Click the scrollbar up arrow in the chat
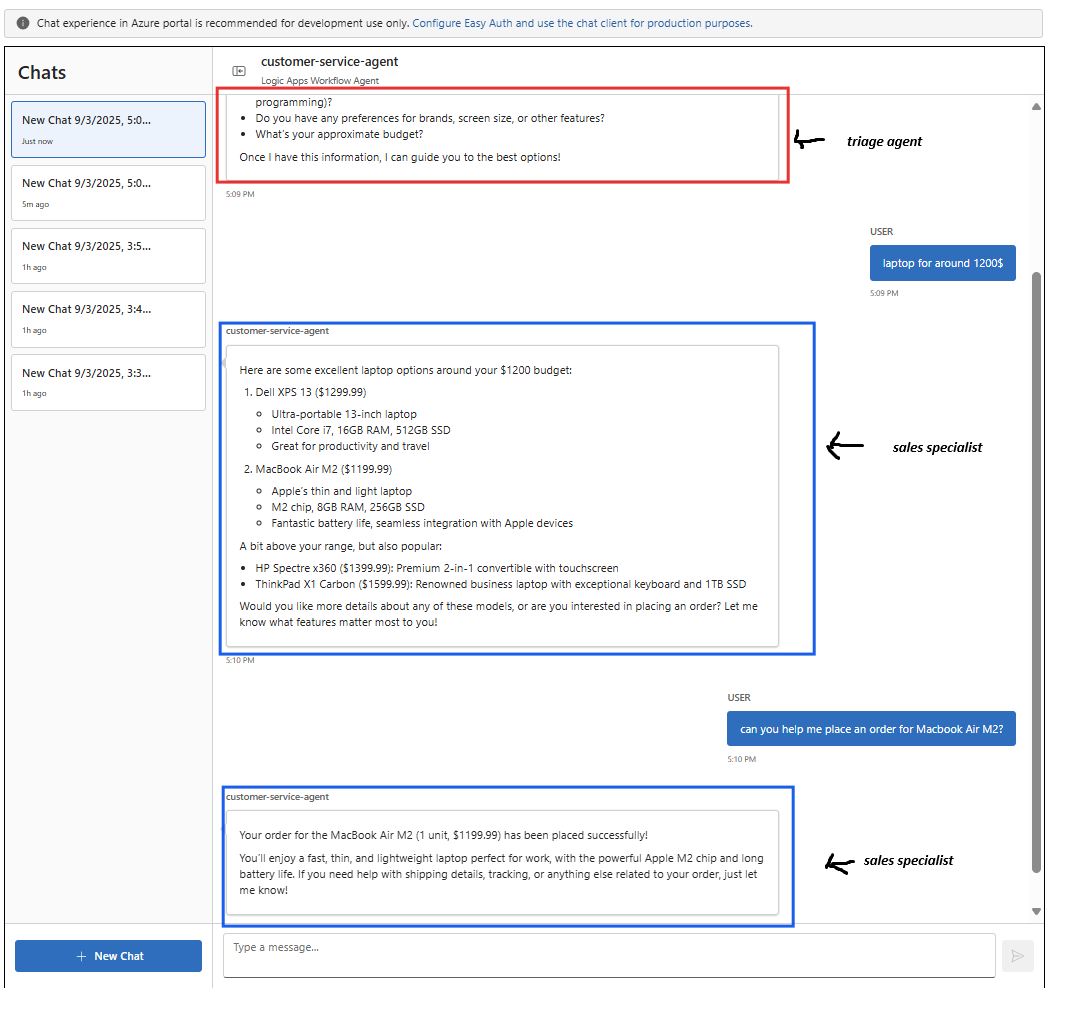Image resolution: width=1082 pixels, height=1013 pixels. coord(1036,107)
